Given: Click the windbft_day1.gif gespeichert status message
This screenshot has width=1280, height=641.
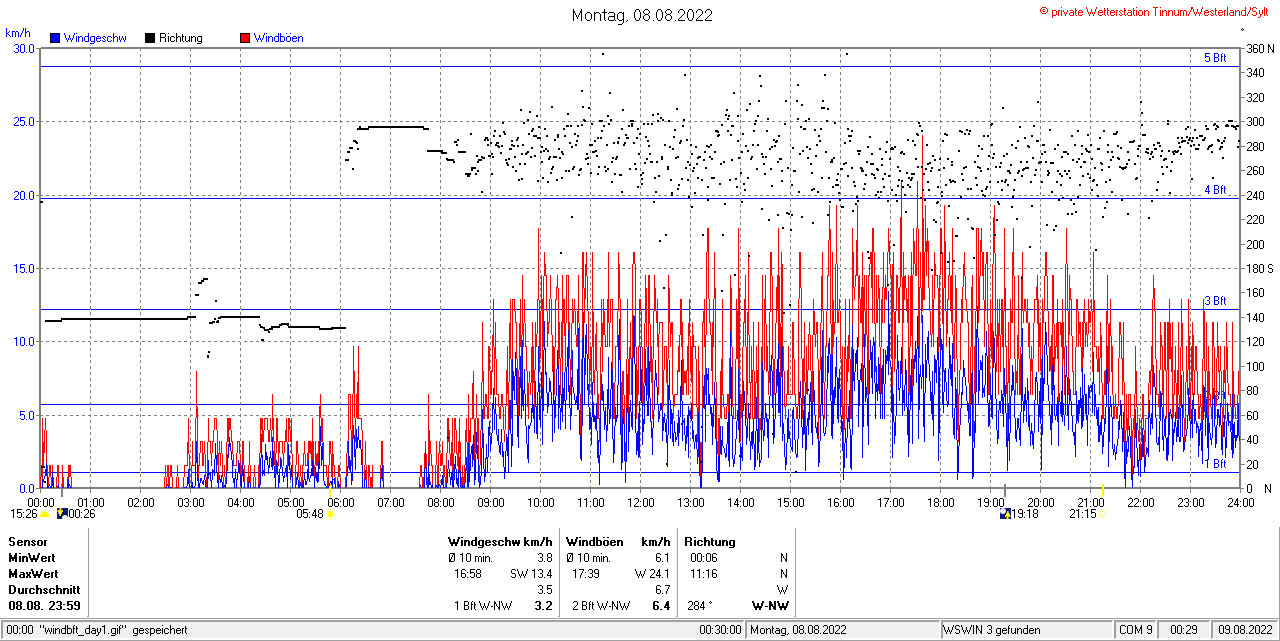Looking at the screenshot, I should pos(113,630).
